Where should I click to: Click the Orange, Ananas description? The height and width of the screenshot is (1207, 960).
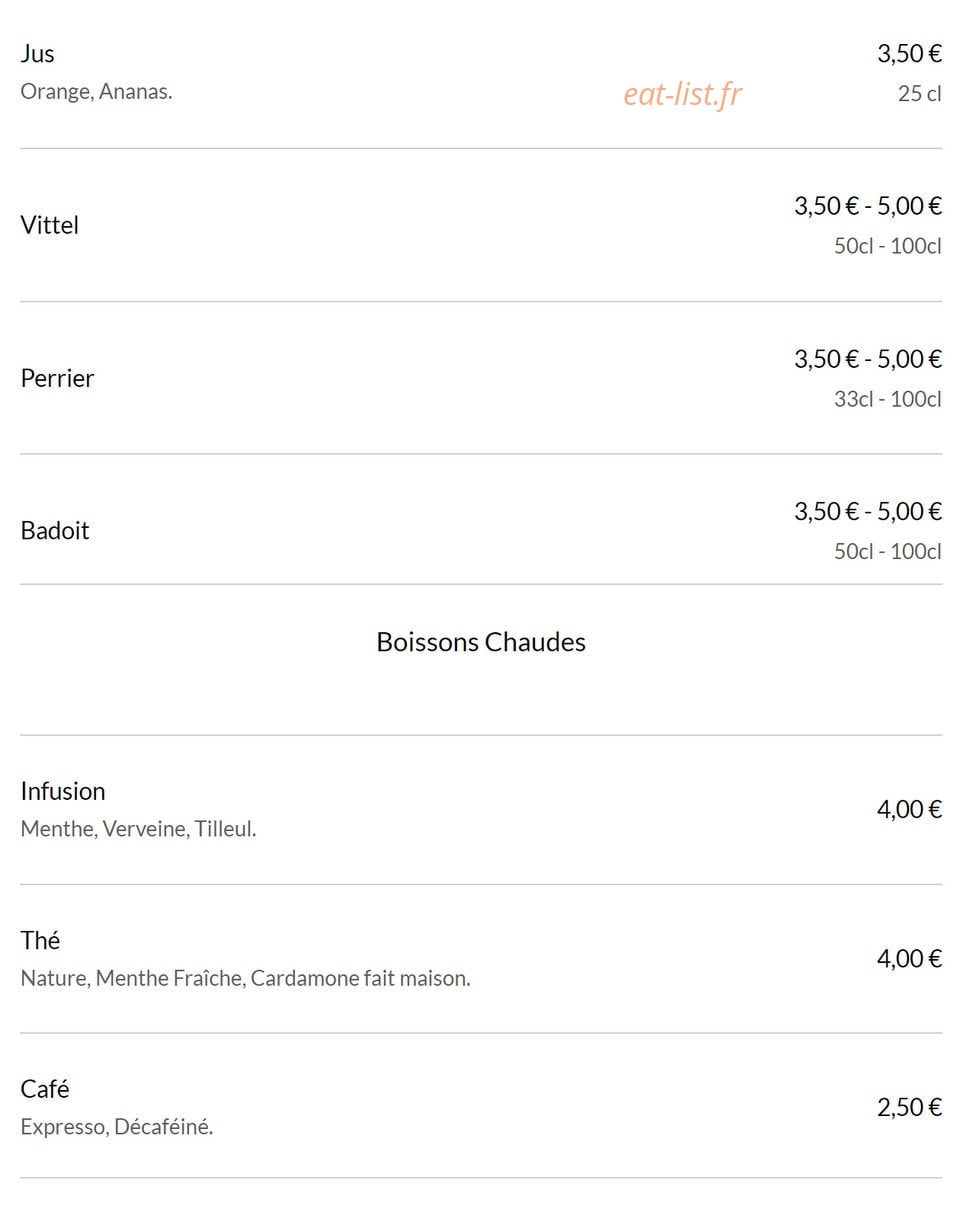pyautogui.click(x=96, y=92)
